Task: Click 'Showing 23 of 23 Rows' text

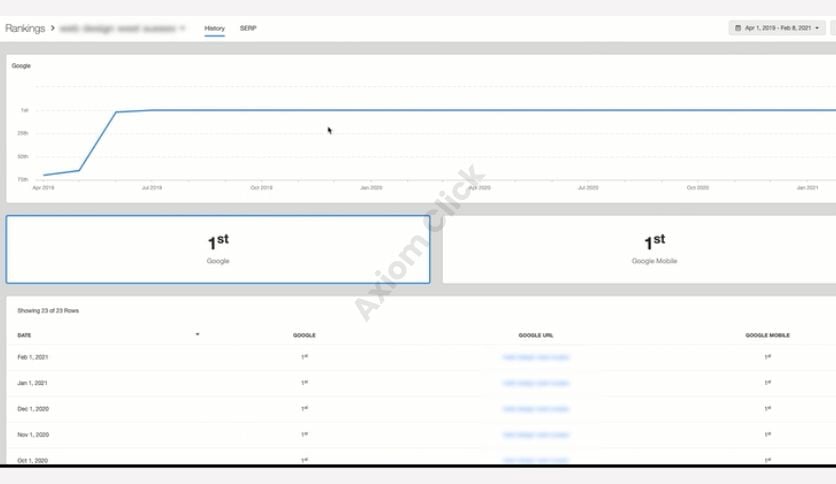Action: 48,310
